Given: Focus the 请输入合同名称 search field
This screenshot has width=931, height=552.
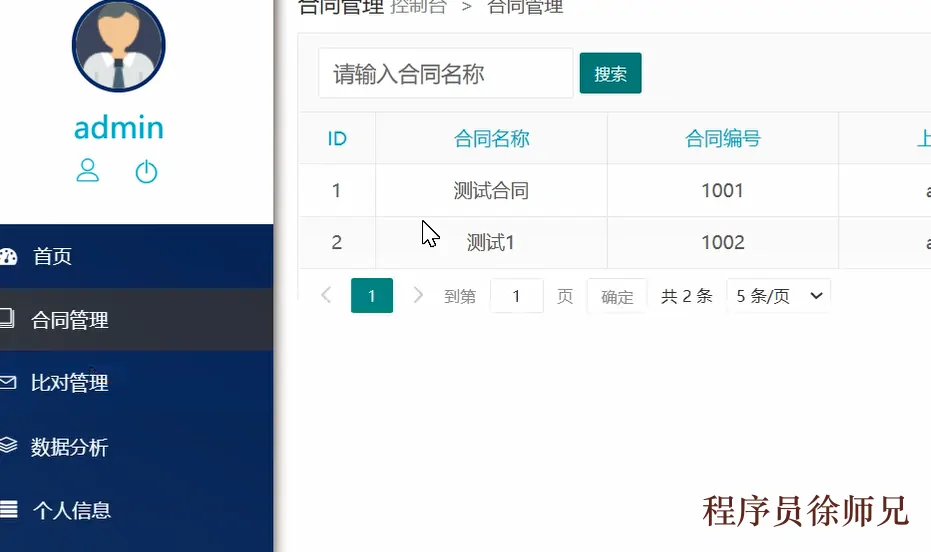Looking at the screenshot, I should click(x=445, y=74).
